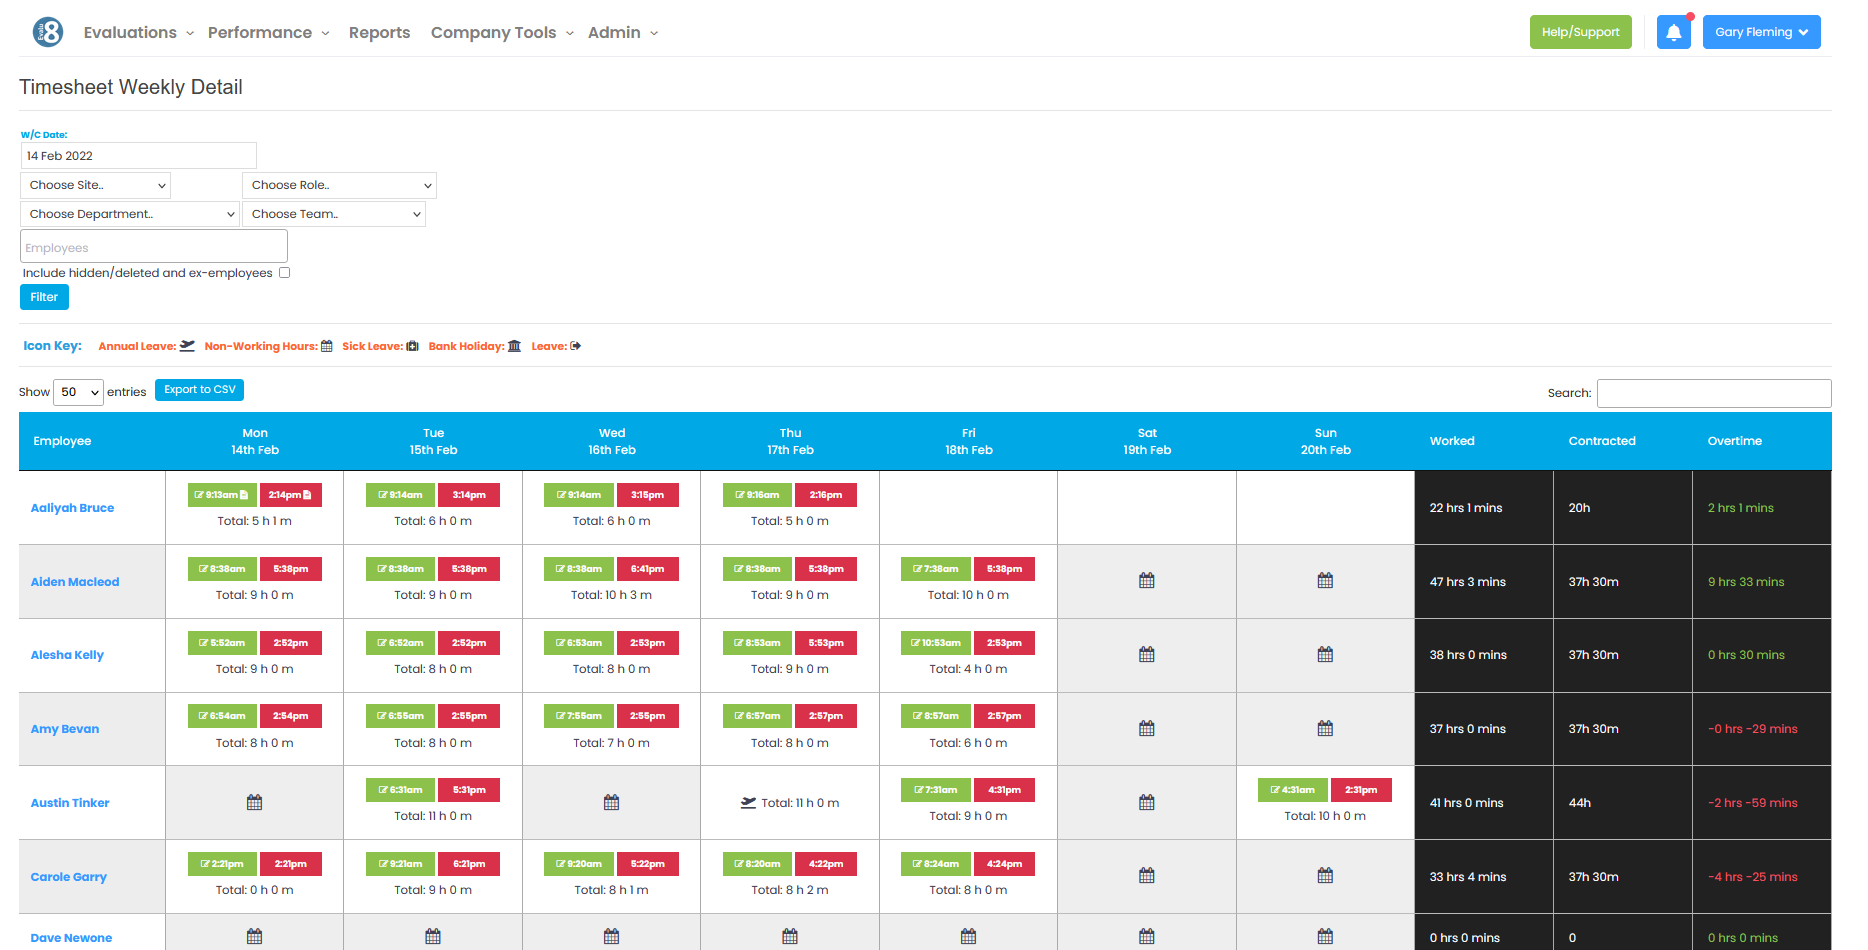Viewport: 1868px width, 950px height.
Task: Click the calendar icon in Dave Newone's Monday cell
Action: point(254,936)
